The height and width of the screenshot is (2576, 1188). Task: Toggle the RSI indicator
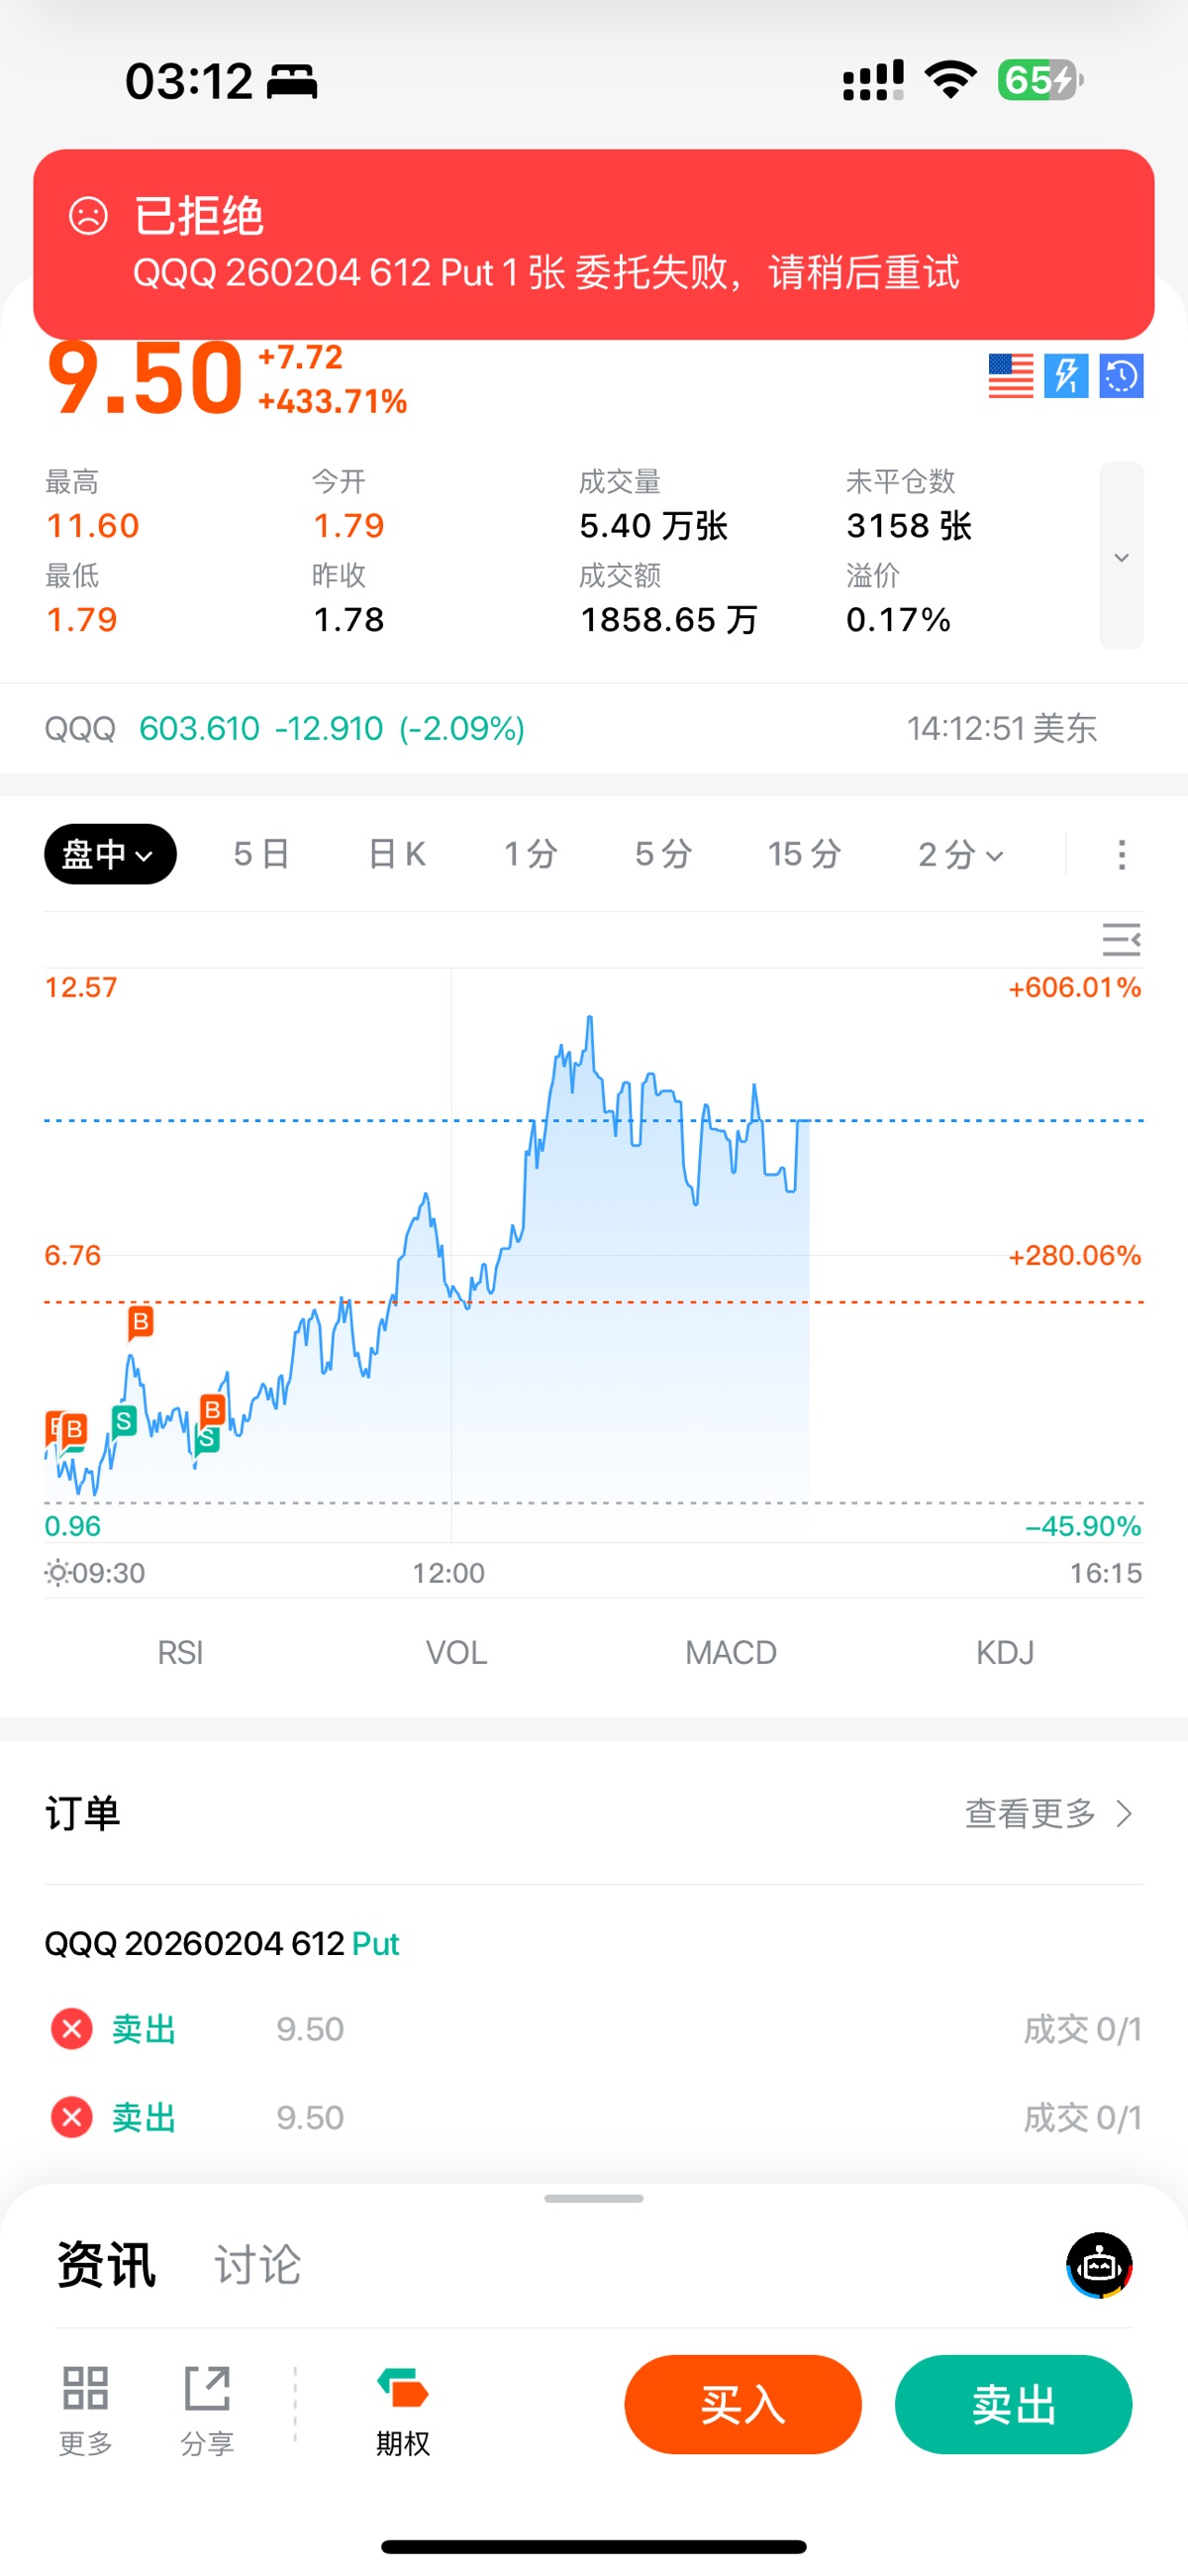181,1653
